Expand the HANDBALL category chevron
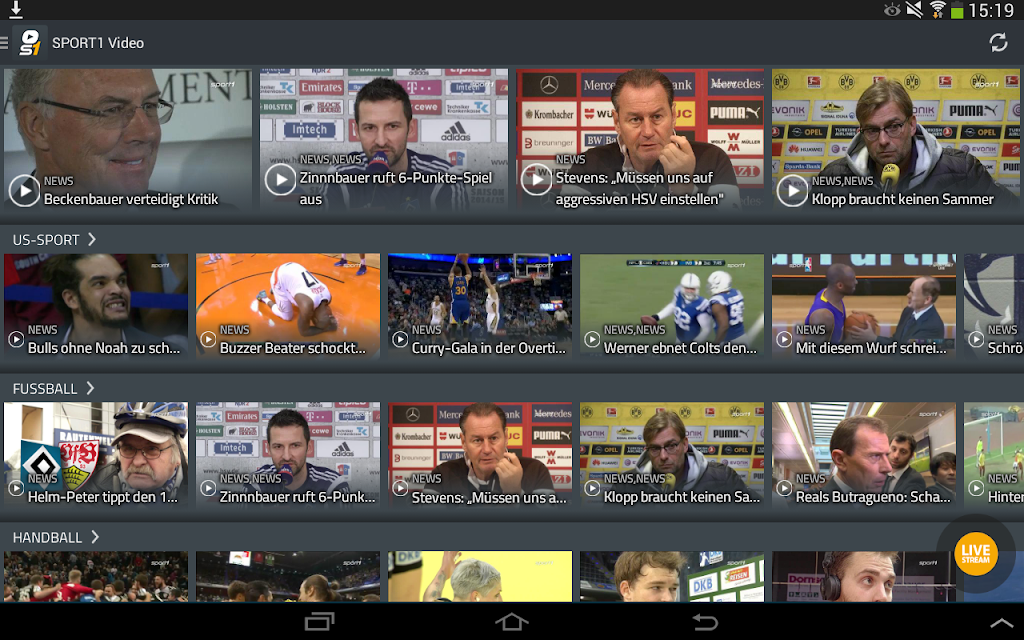The width and height of the screenshot is (1024, 640). click(x=95, y=537)
